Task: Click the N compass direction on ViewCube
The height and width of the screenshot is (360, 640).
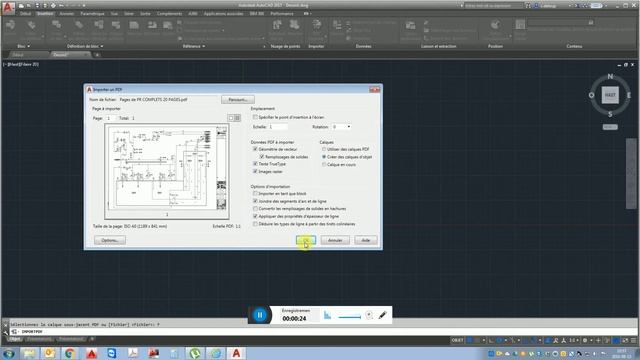Action: (x=610, y=76)
